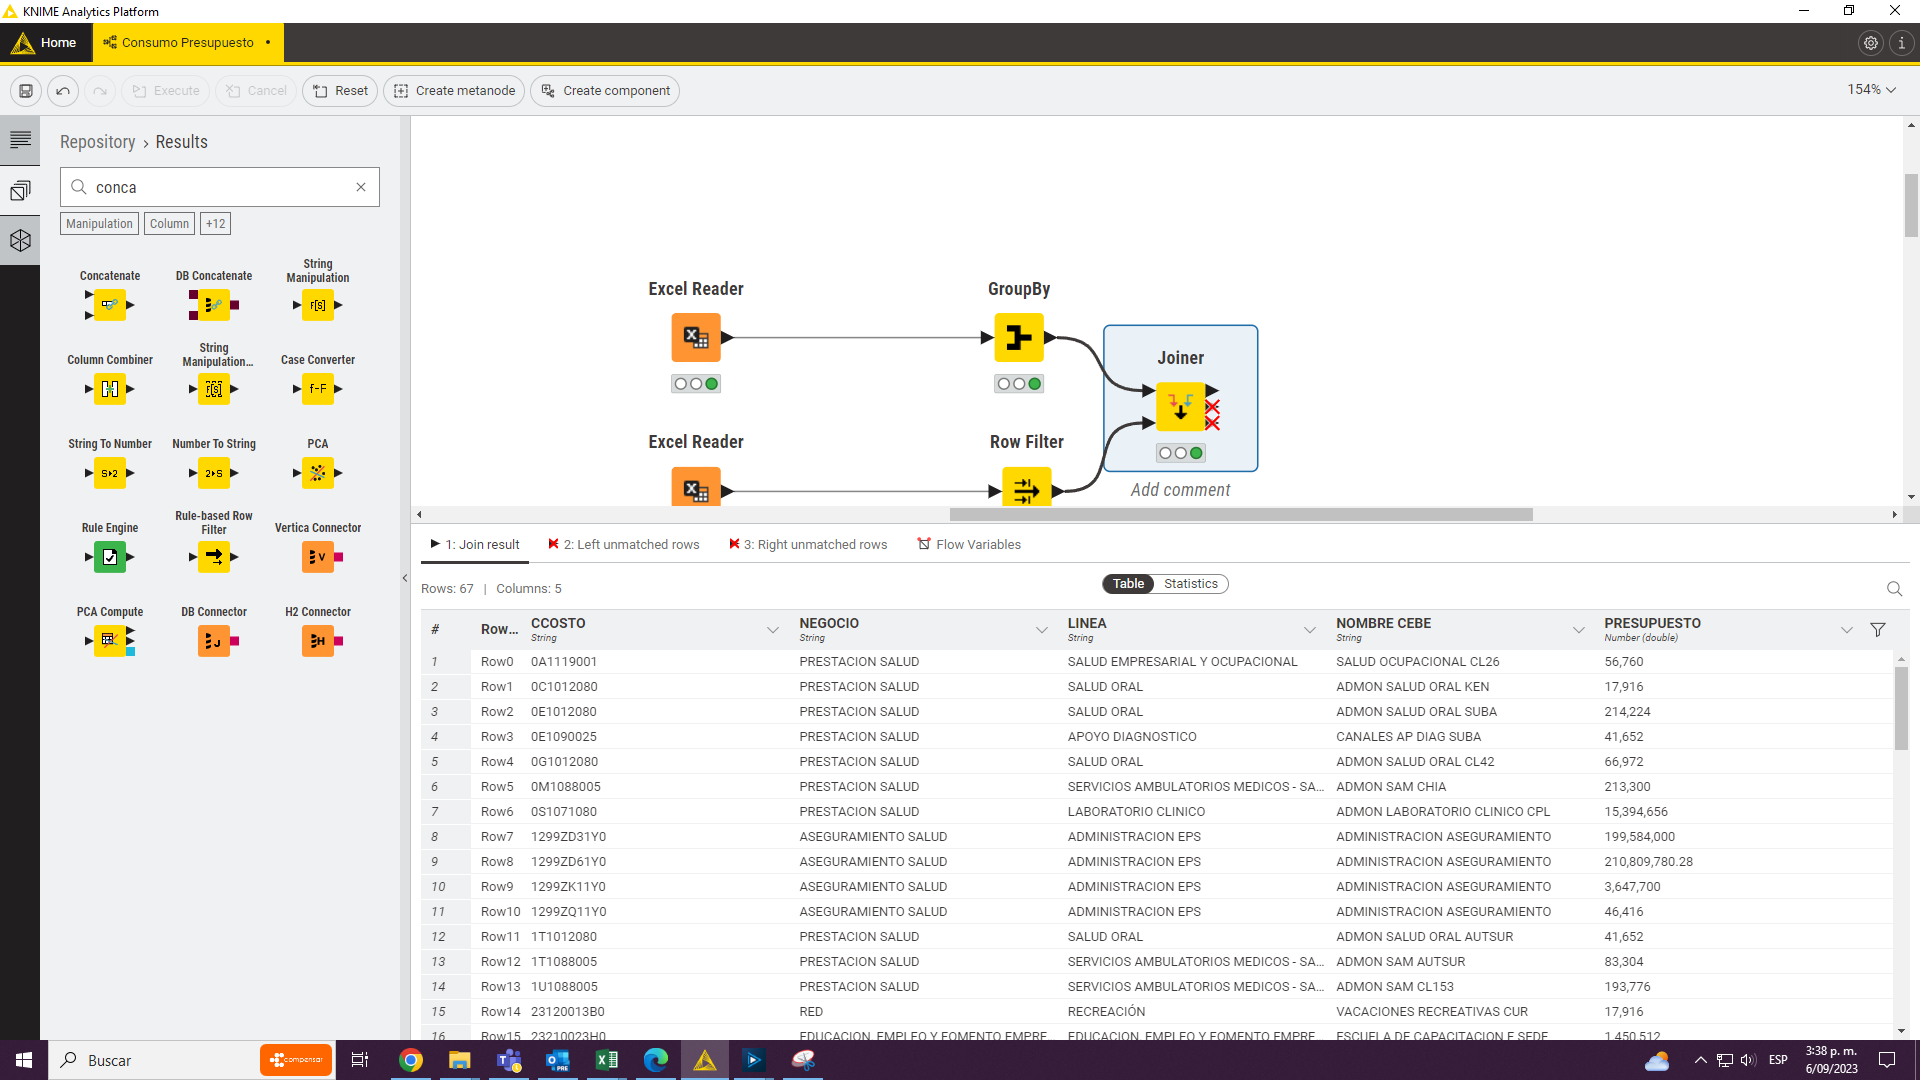Select the DB Concatenate node icon
Image resolution: width=1920 pixels, height=1080 pixels.
point(214,305)
